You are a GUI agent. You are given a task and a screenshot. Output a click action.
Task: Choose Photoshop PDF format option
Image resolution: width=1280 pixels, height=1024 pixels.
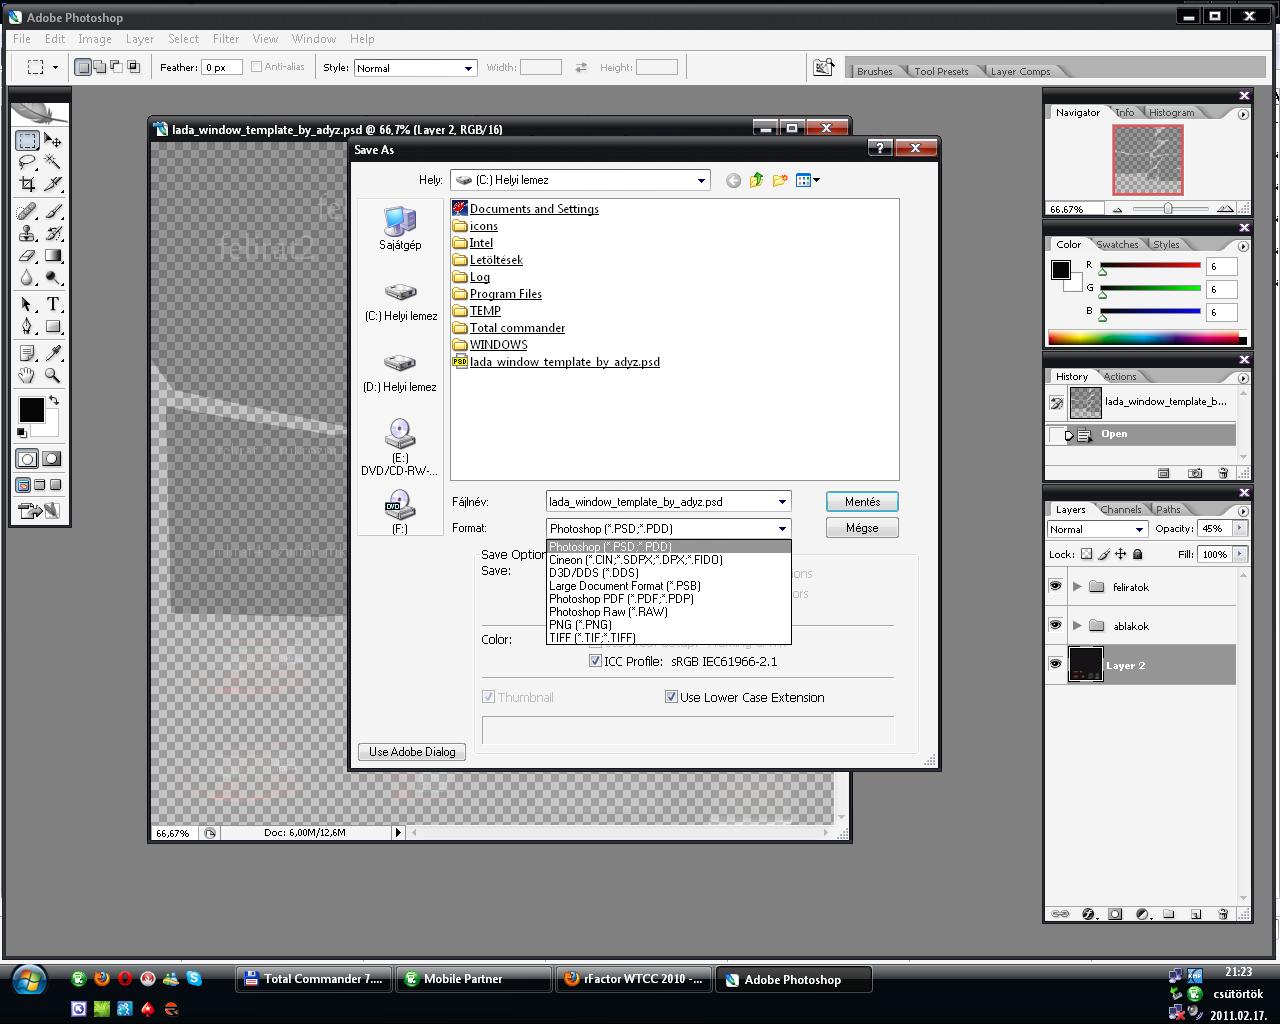[x=668, y=599]
